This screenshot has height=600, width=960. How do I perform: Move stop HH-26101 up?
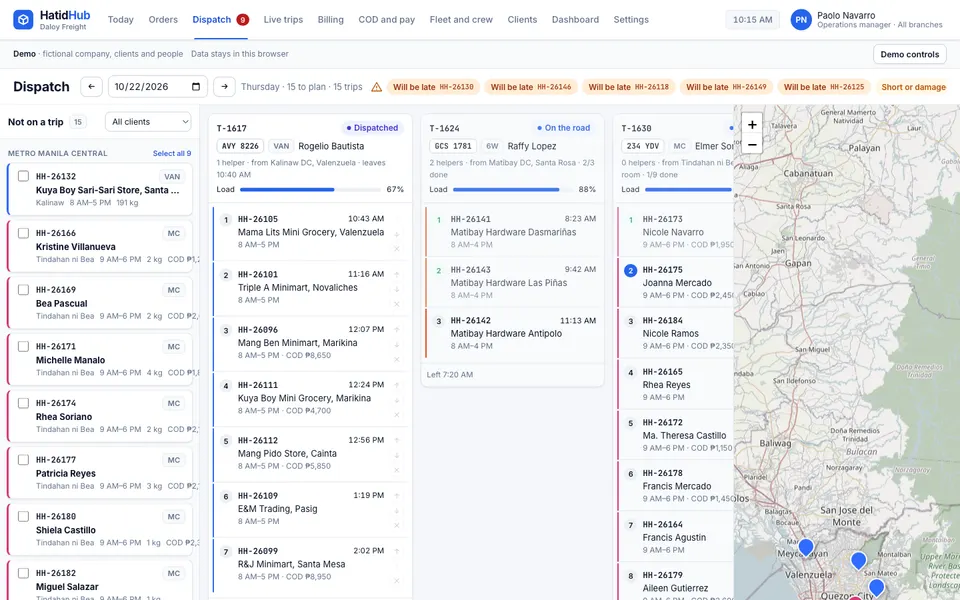click(x=397, y=274)
